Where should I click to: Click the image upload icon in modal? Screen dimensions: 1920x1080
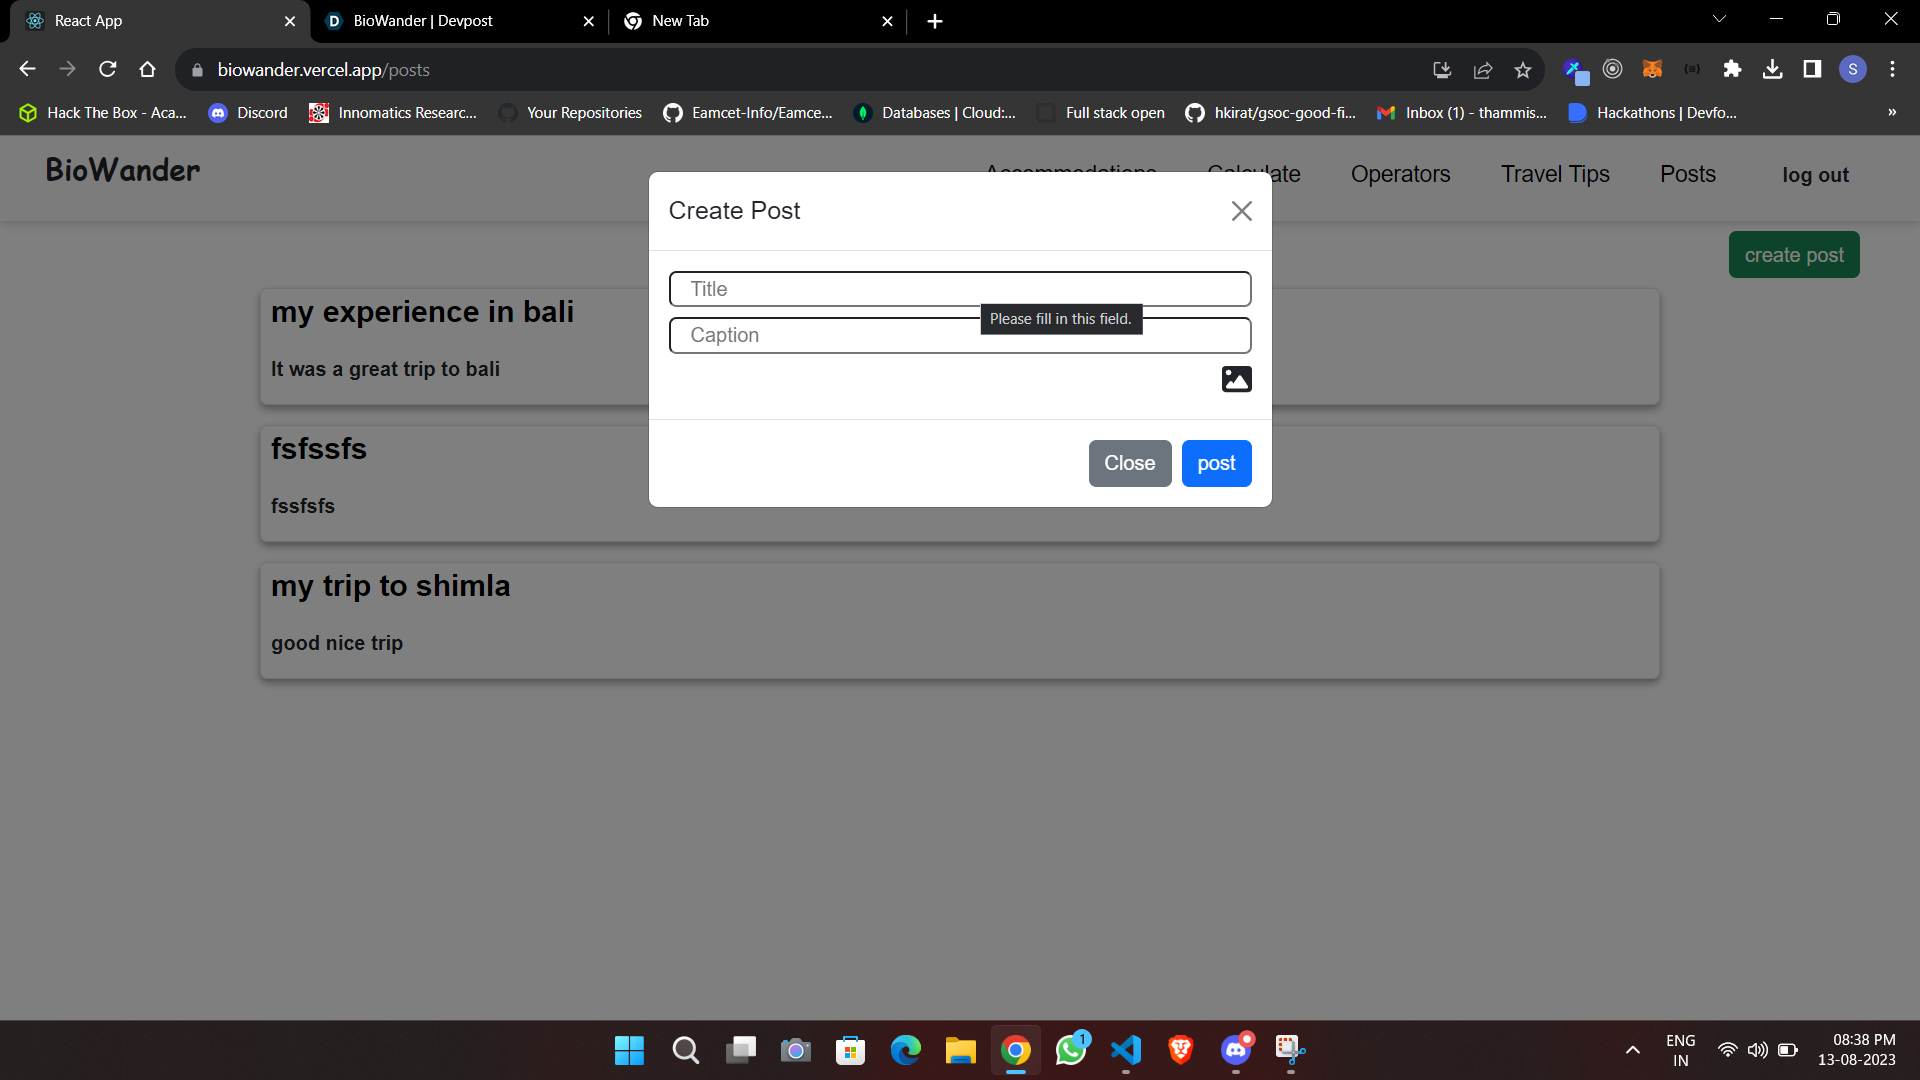tap(1236, 379)
